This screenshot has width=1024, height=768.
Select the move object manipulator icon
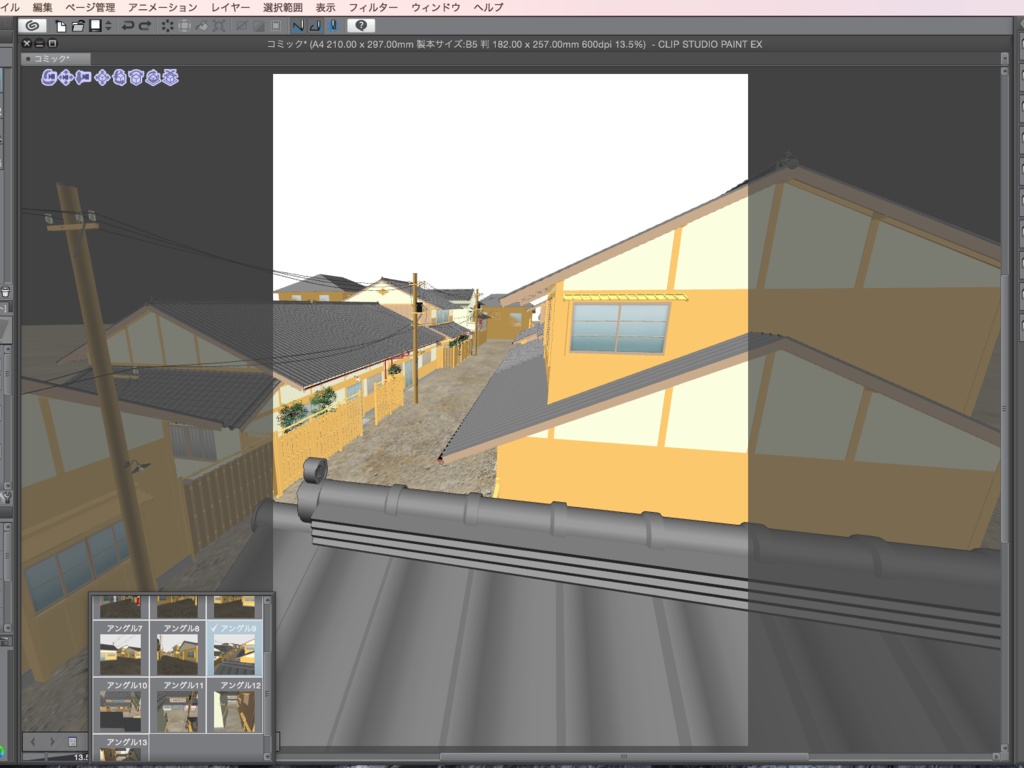pos(102,78)
